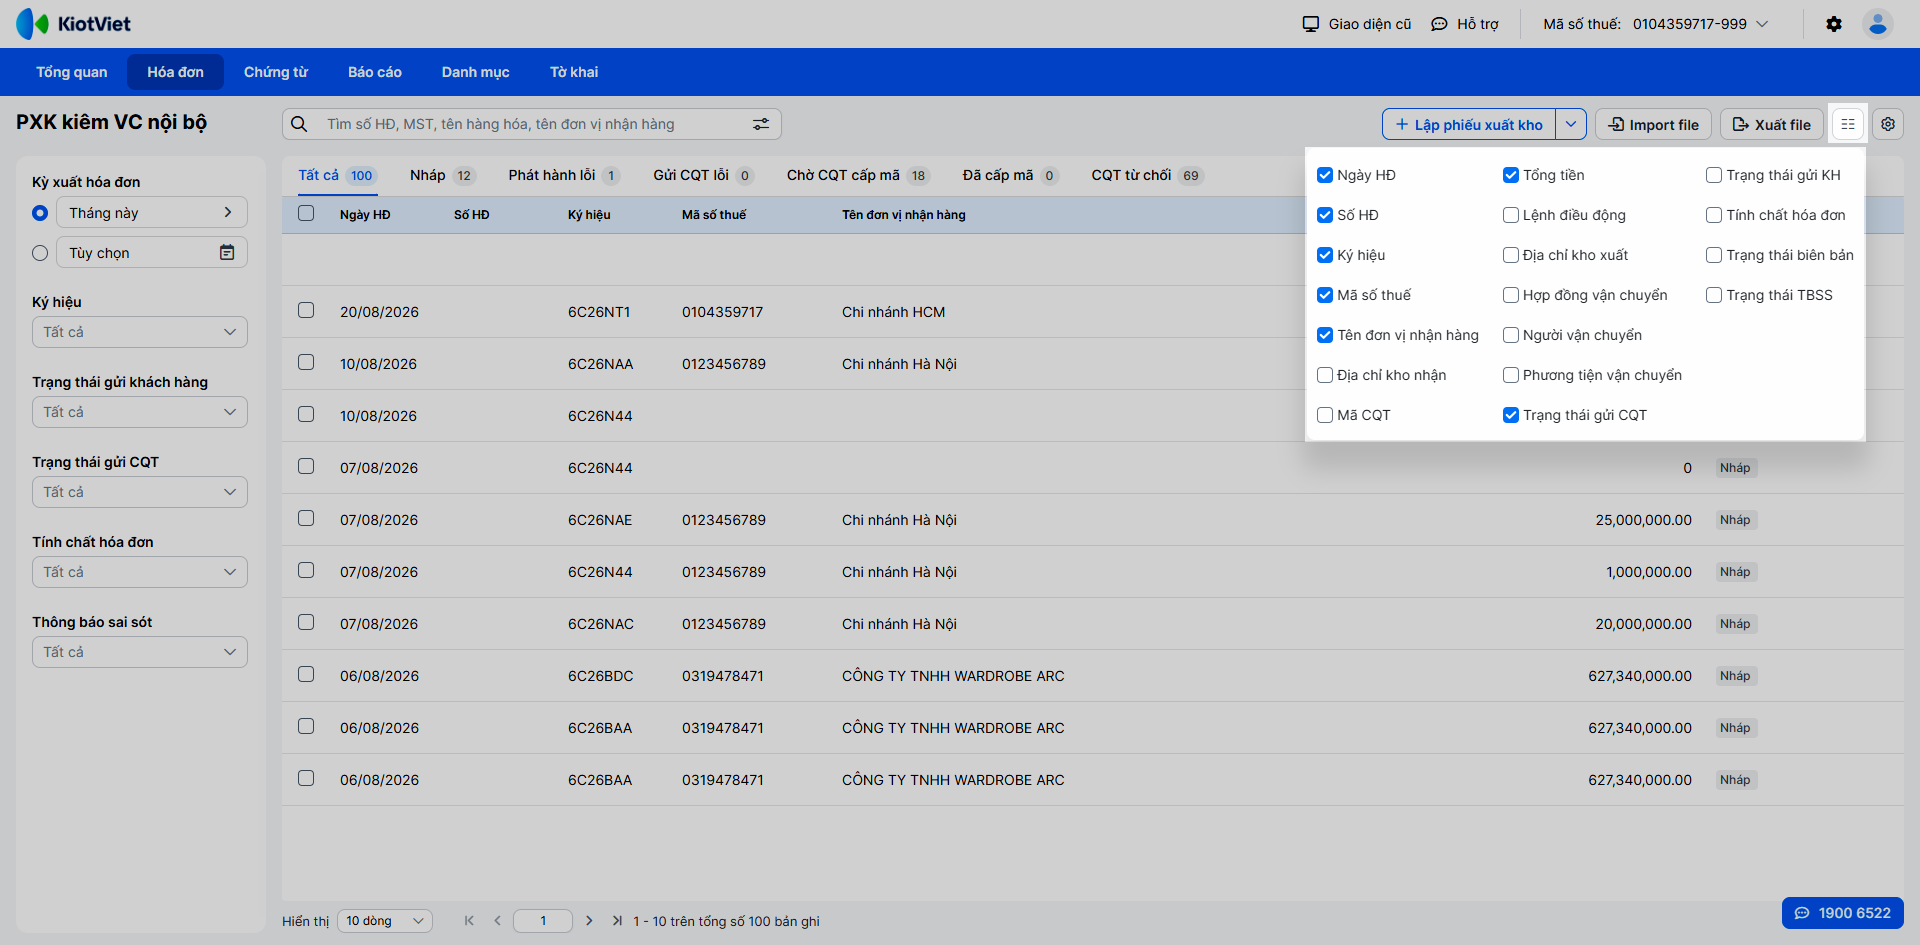Open Báo cáo menu
1920x945 pixels.
pos(375,72)
